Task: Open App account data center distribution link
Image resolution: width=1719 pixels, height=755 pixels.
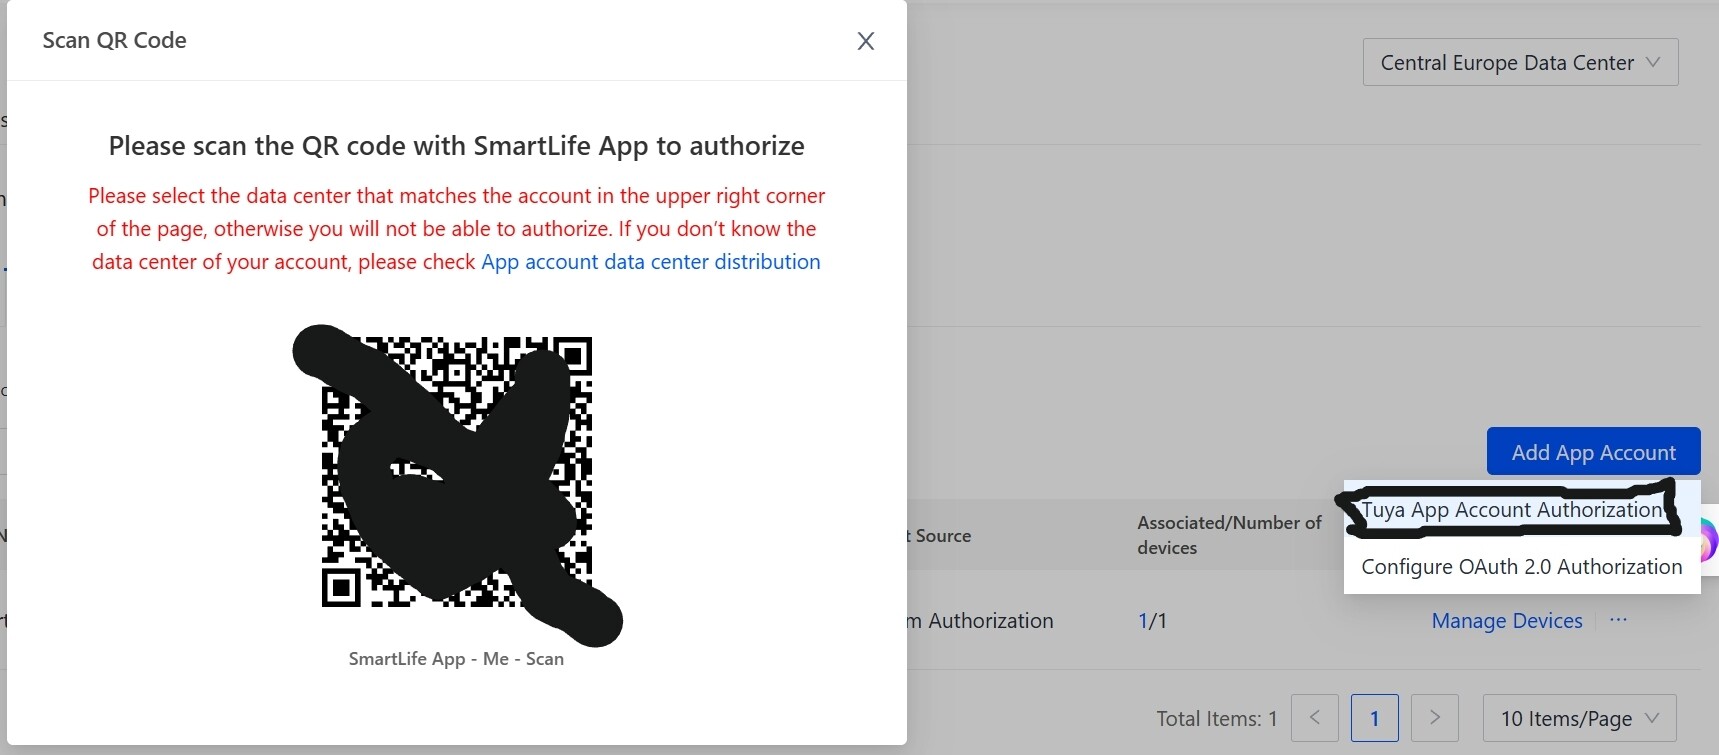Action: point(650,262)
